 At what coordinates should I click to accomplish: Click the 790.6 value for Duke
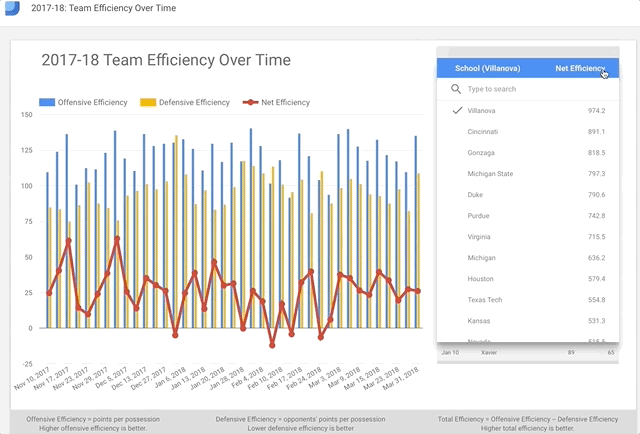click(x=596, y=195)
